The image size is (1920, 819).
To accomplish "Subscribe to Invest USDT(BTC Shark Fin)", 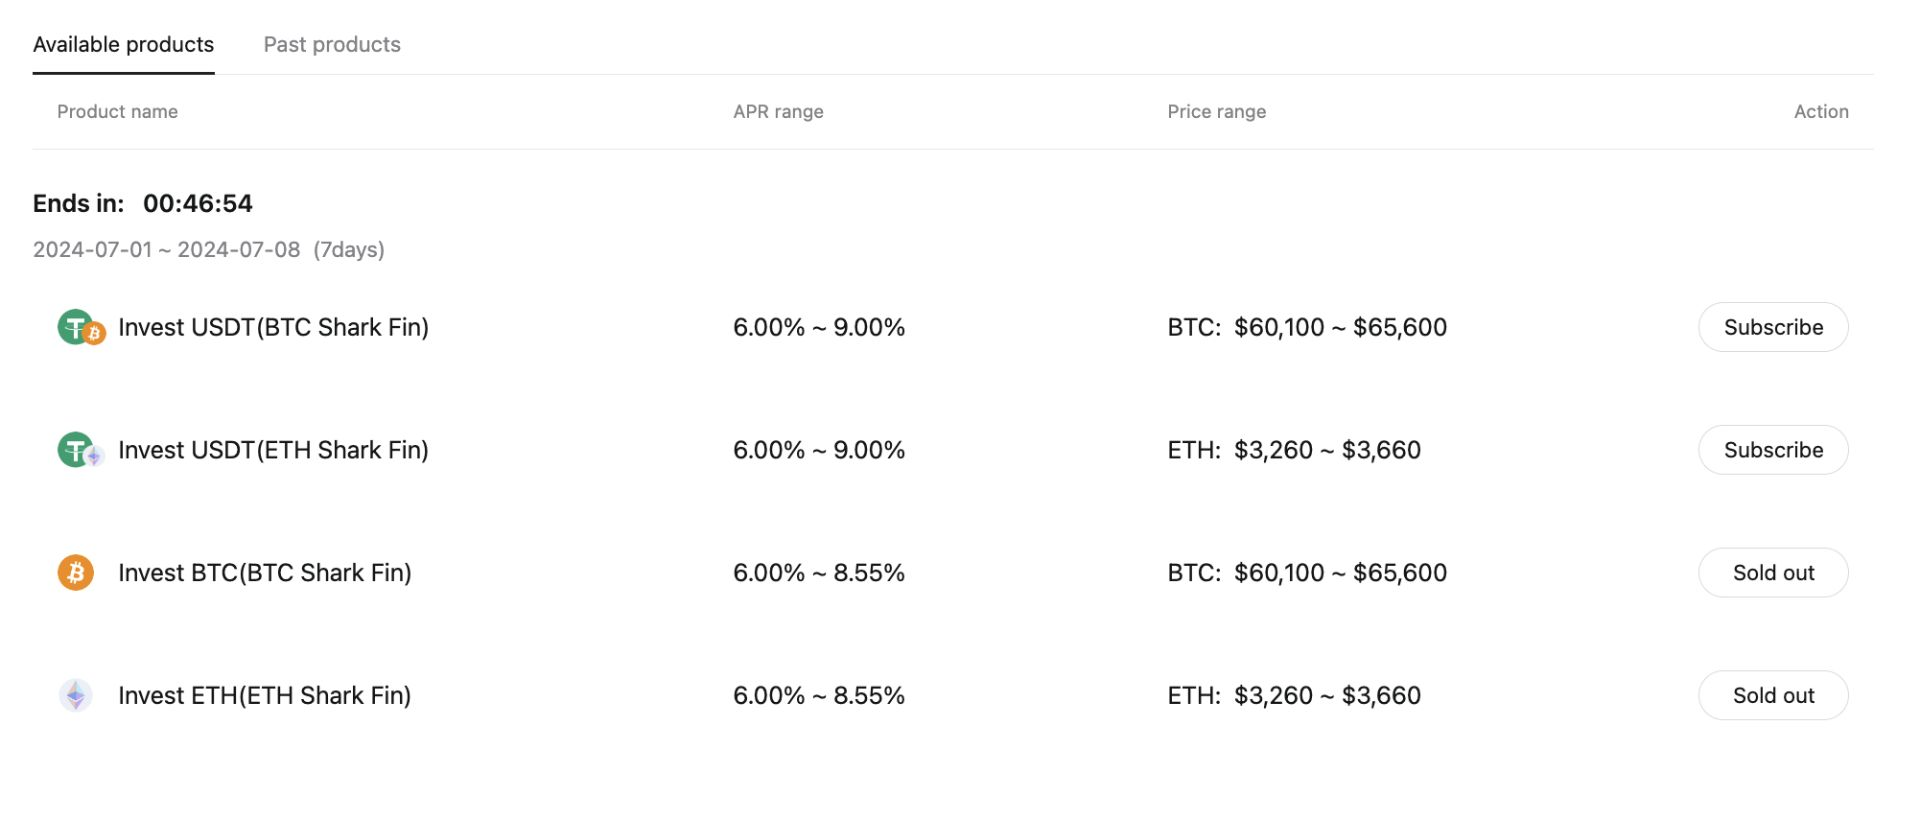I will pos(1773,327).
